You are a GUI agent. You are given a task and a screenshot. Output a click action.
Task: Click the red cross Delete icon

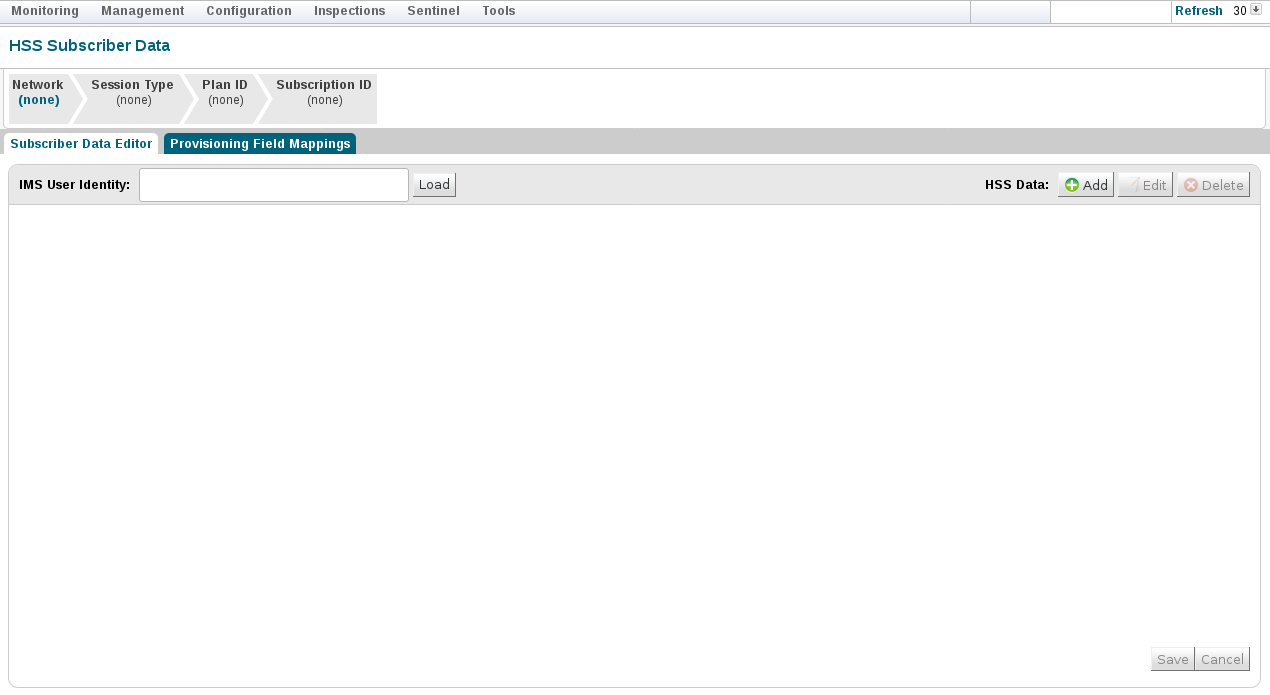[x=1190, y=184]
